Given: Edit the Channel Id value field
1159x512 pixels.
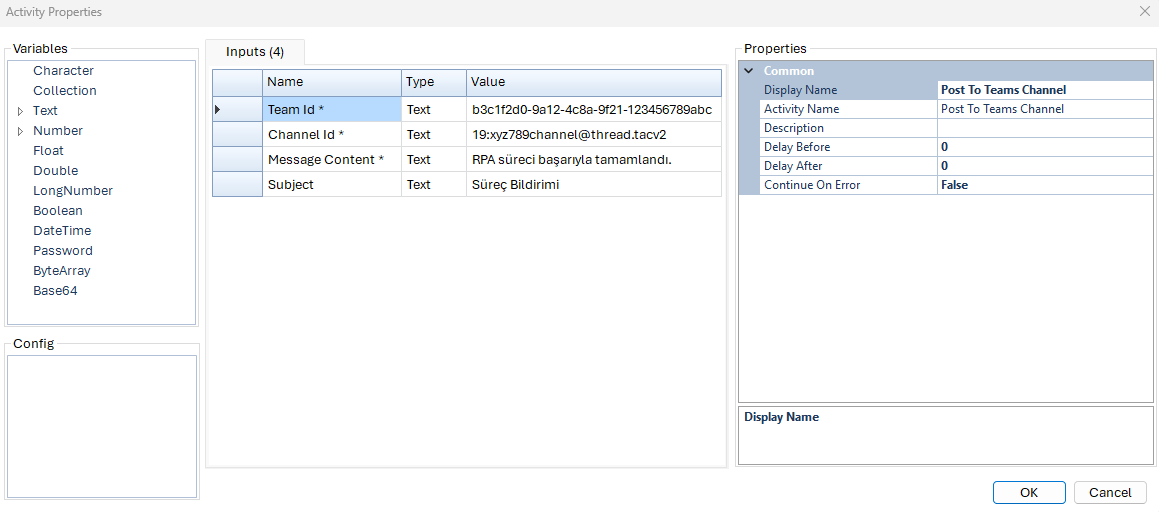Looking at the screenshot, I should click(x=592, y=135).
